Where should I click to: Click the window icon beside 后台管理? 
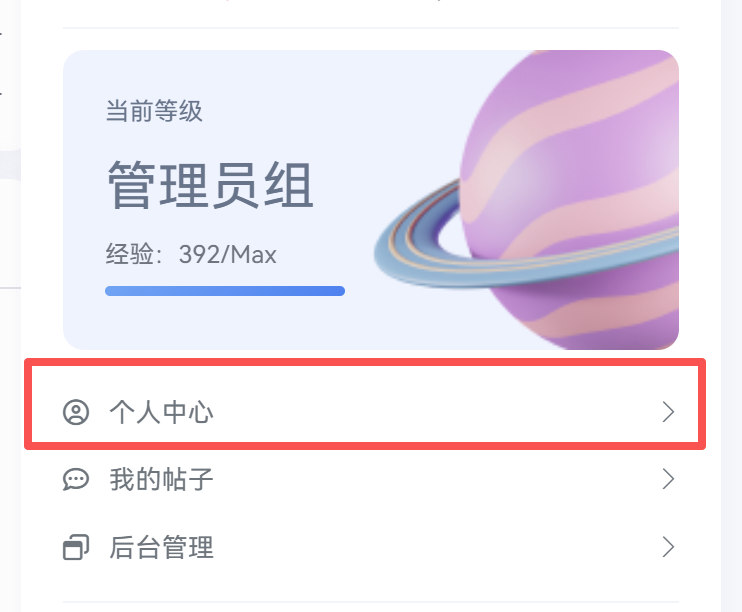click(x=76, y=548)
